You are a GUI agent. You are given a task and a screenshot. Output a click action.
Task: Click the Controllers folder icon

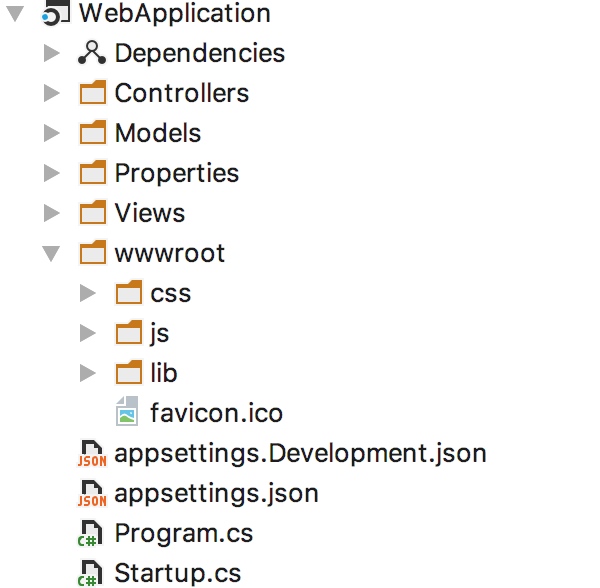[x=92, y=93]
